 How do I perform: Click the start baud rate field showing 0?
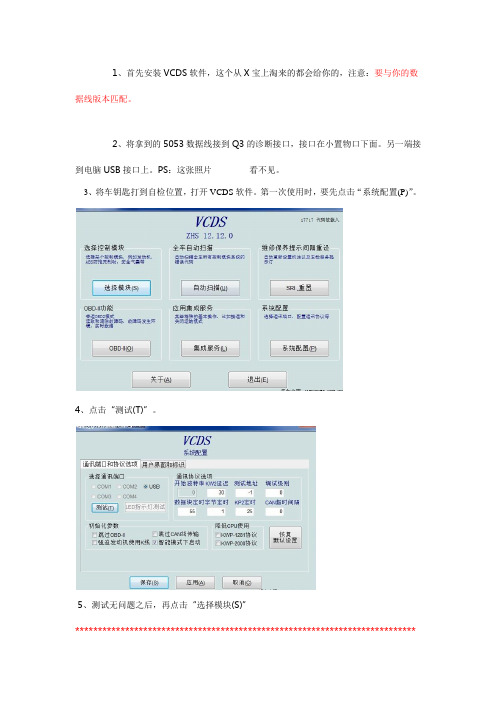point(187,492)
